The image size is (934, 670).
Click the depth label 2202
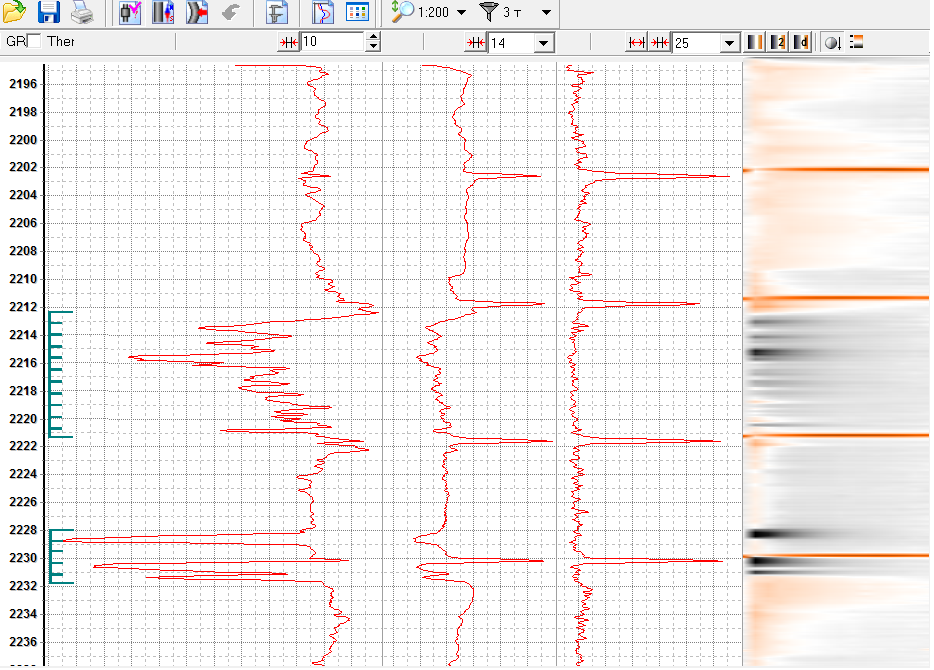(23, 167)
